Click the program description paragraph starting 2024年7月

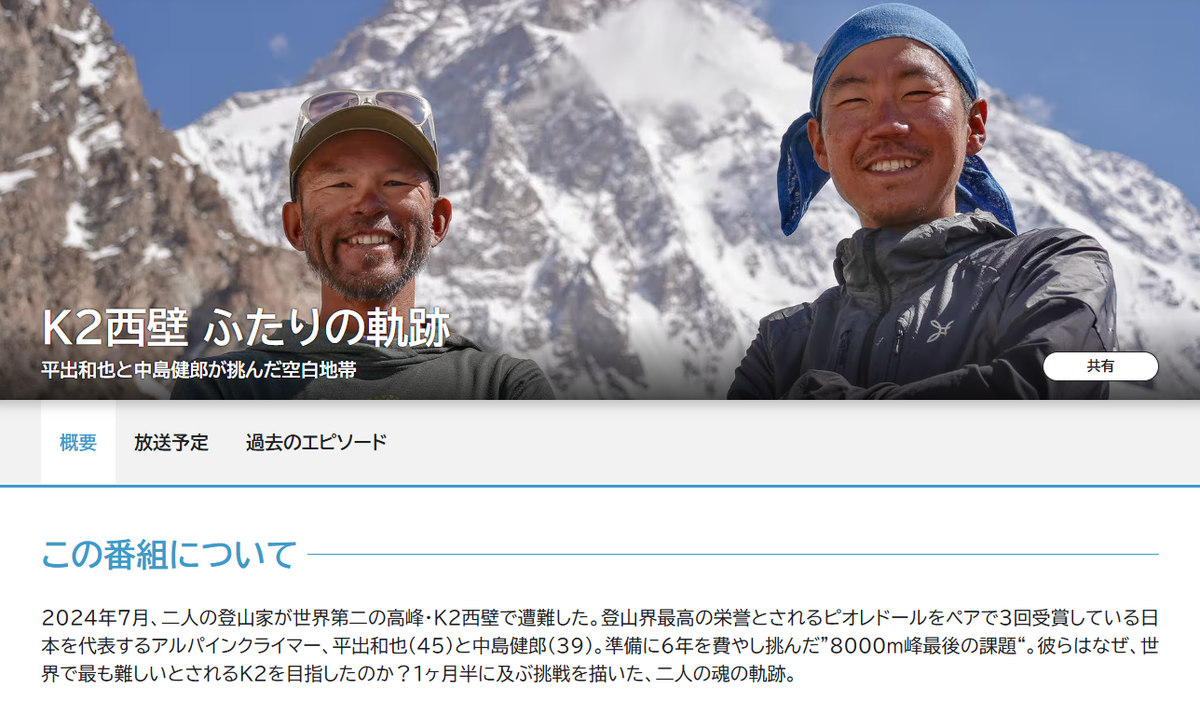tap(600, 645)
